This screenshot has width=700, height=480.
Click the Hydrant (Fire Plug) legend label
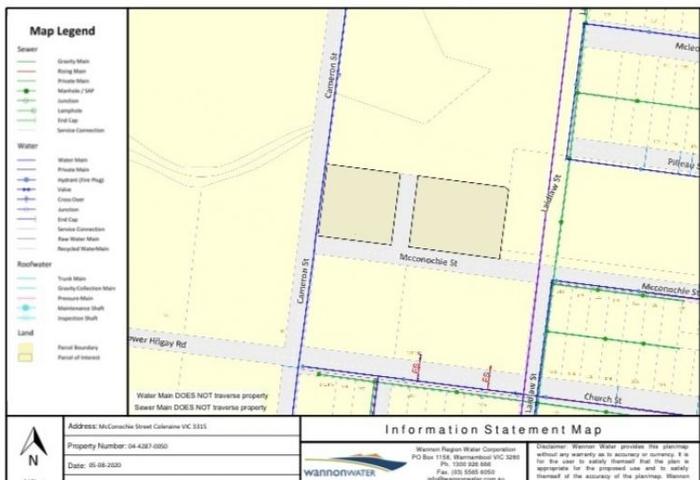80,180
